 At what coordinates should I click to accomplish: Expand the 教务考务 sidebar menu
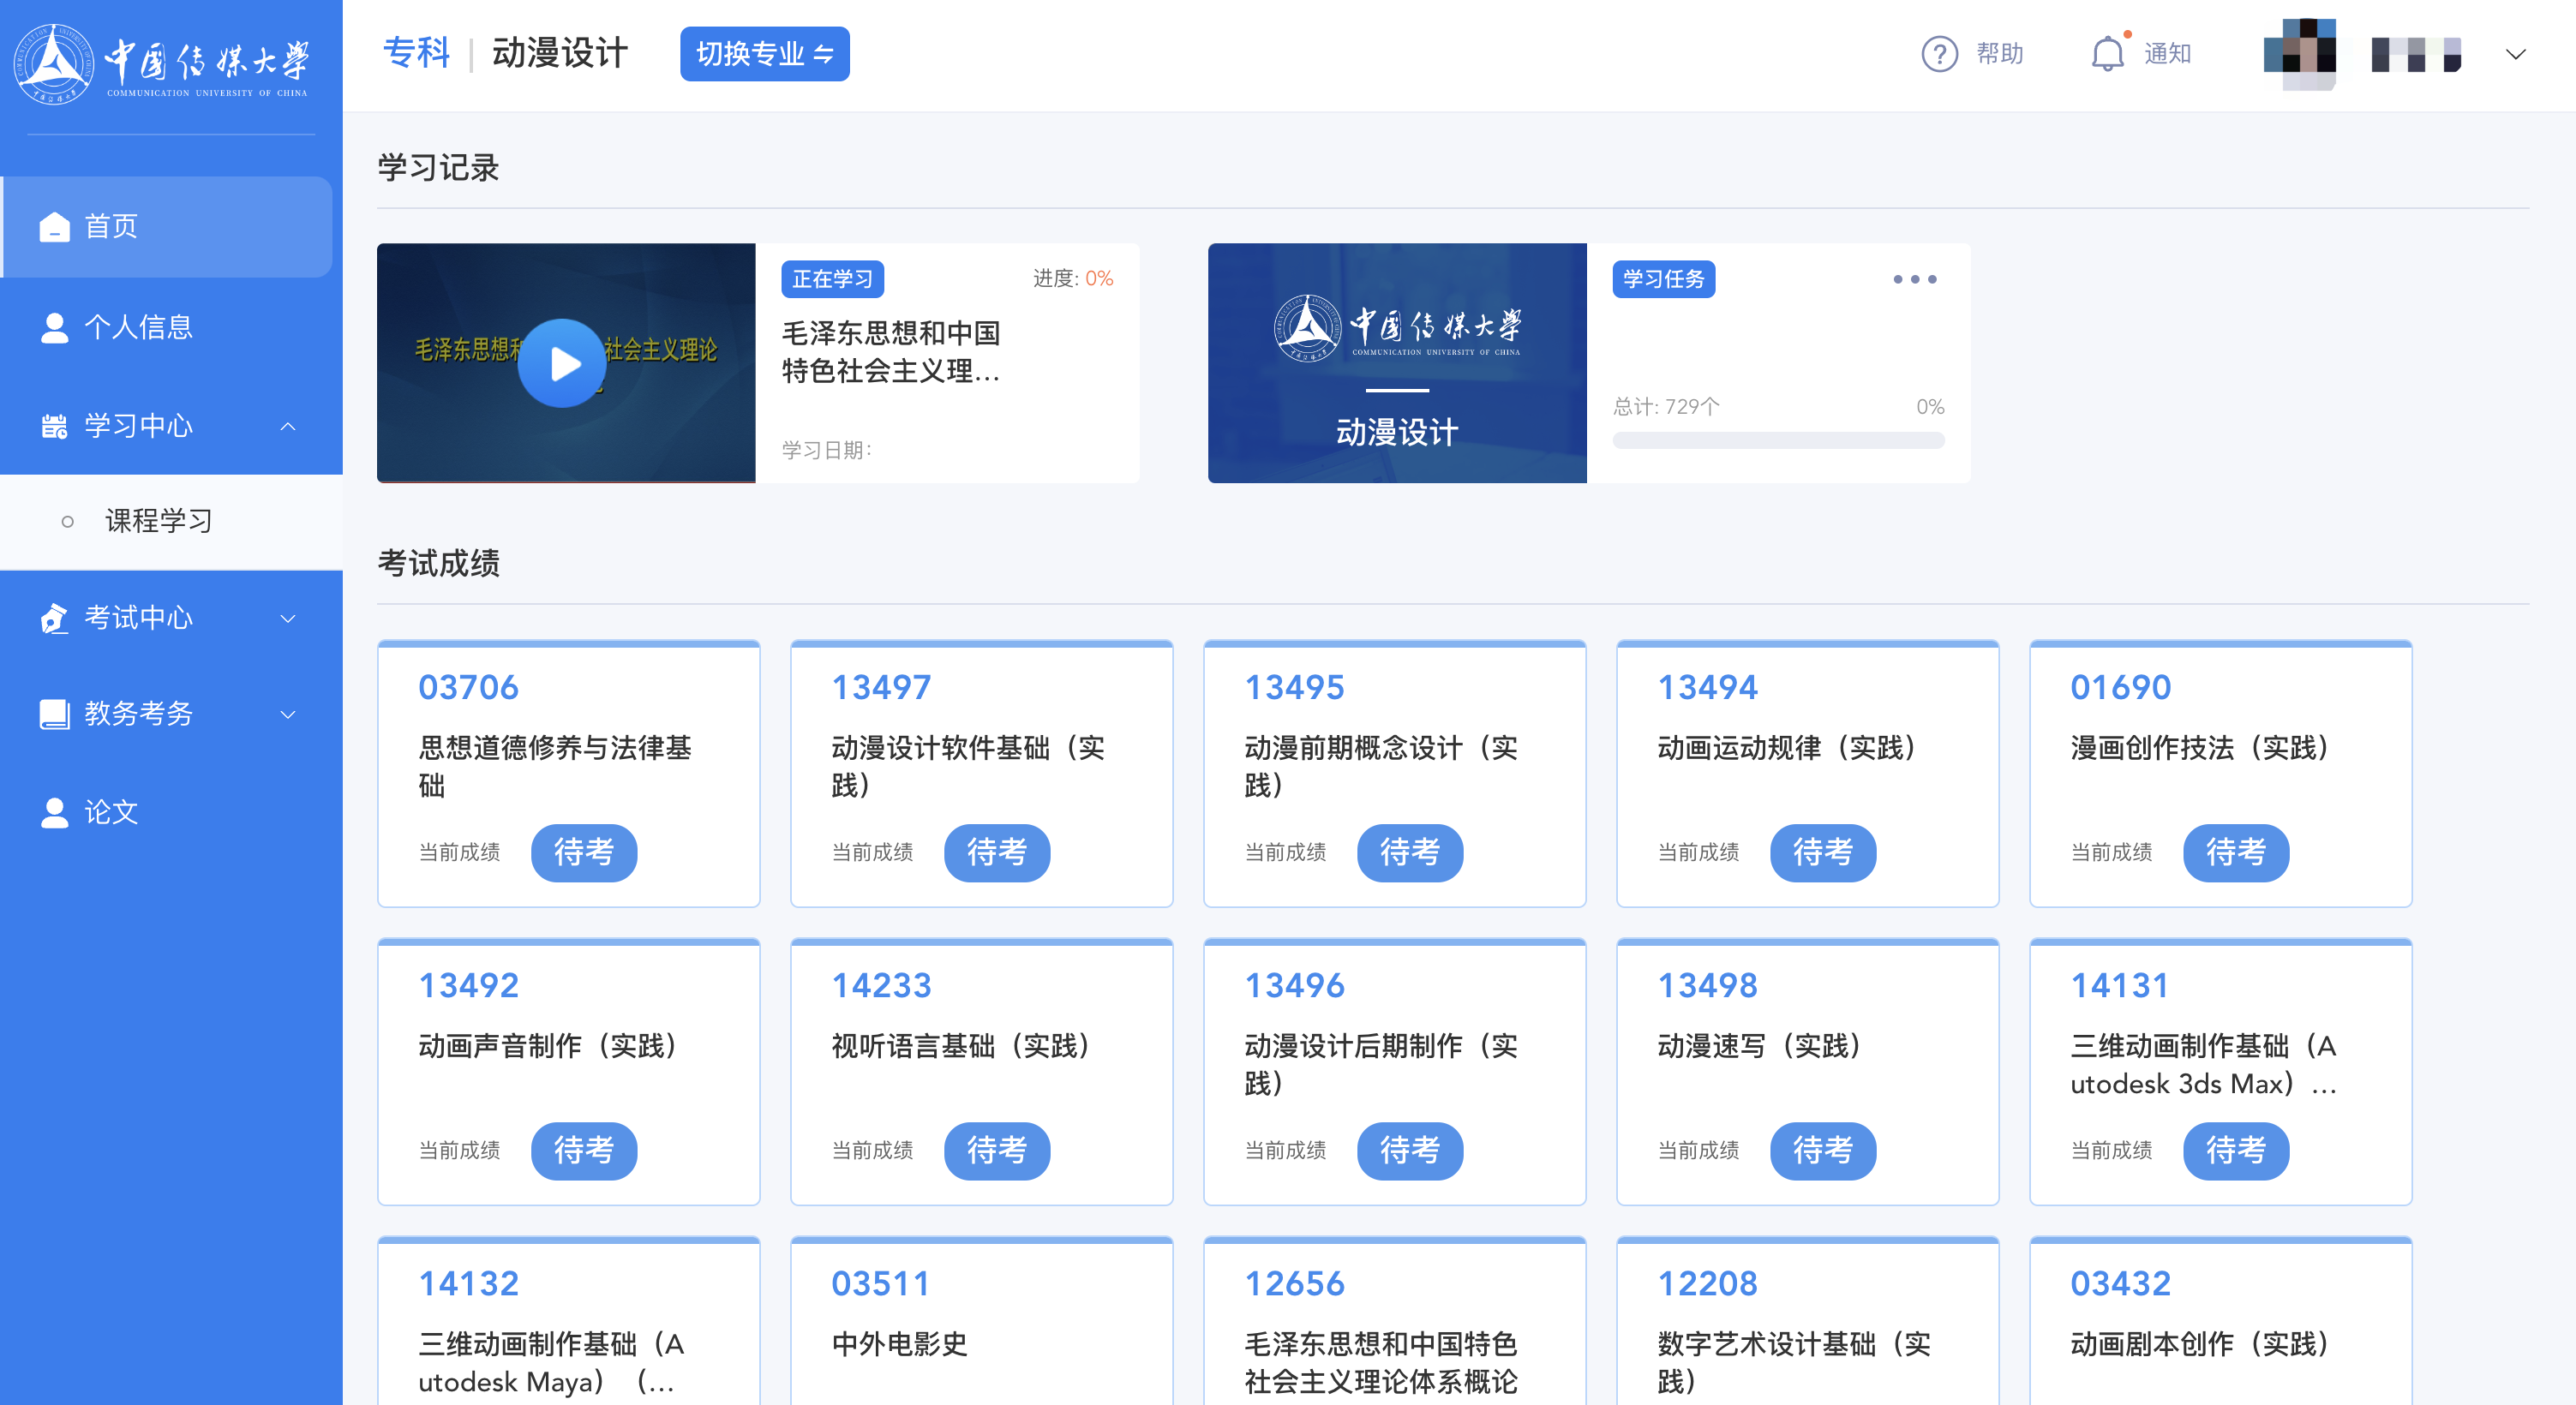288,714
